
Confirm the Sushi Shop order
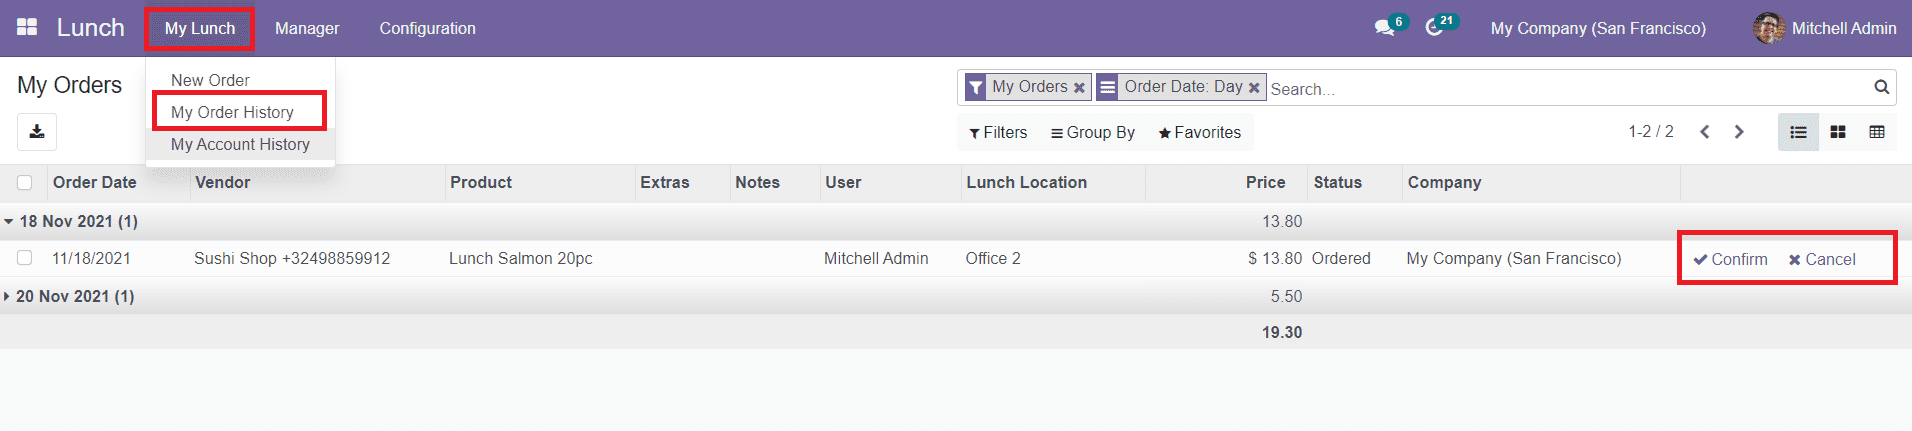pos(1730,259)
